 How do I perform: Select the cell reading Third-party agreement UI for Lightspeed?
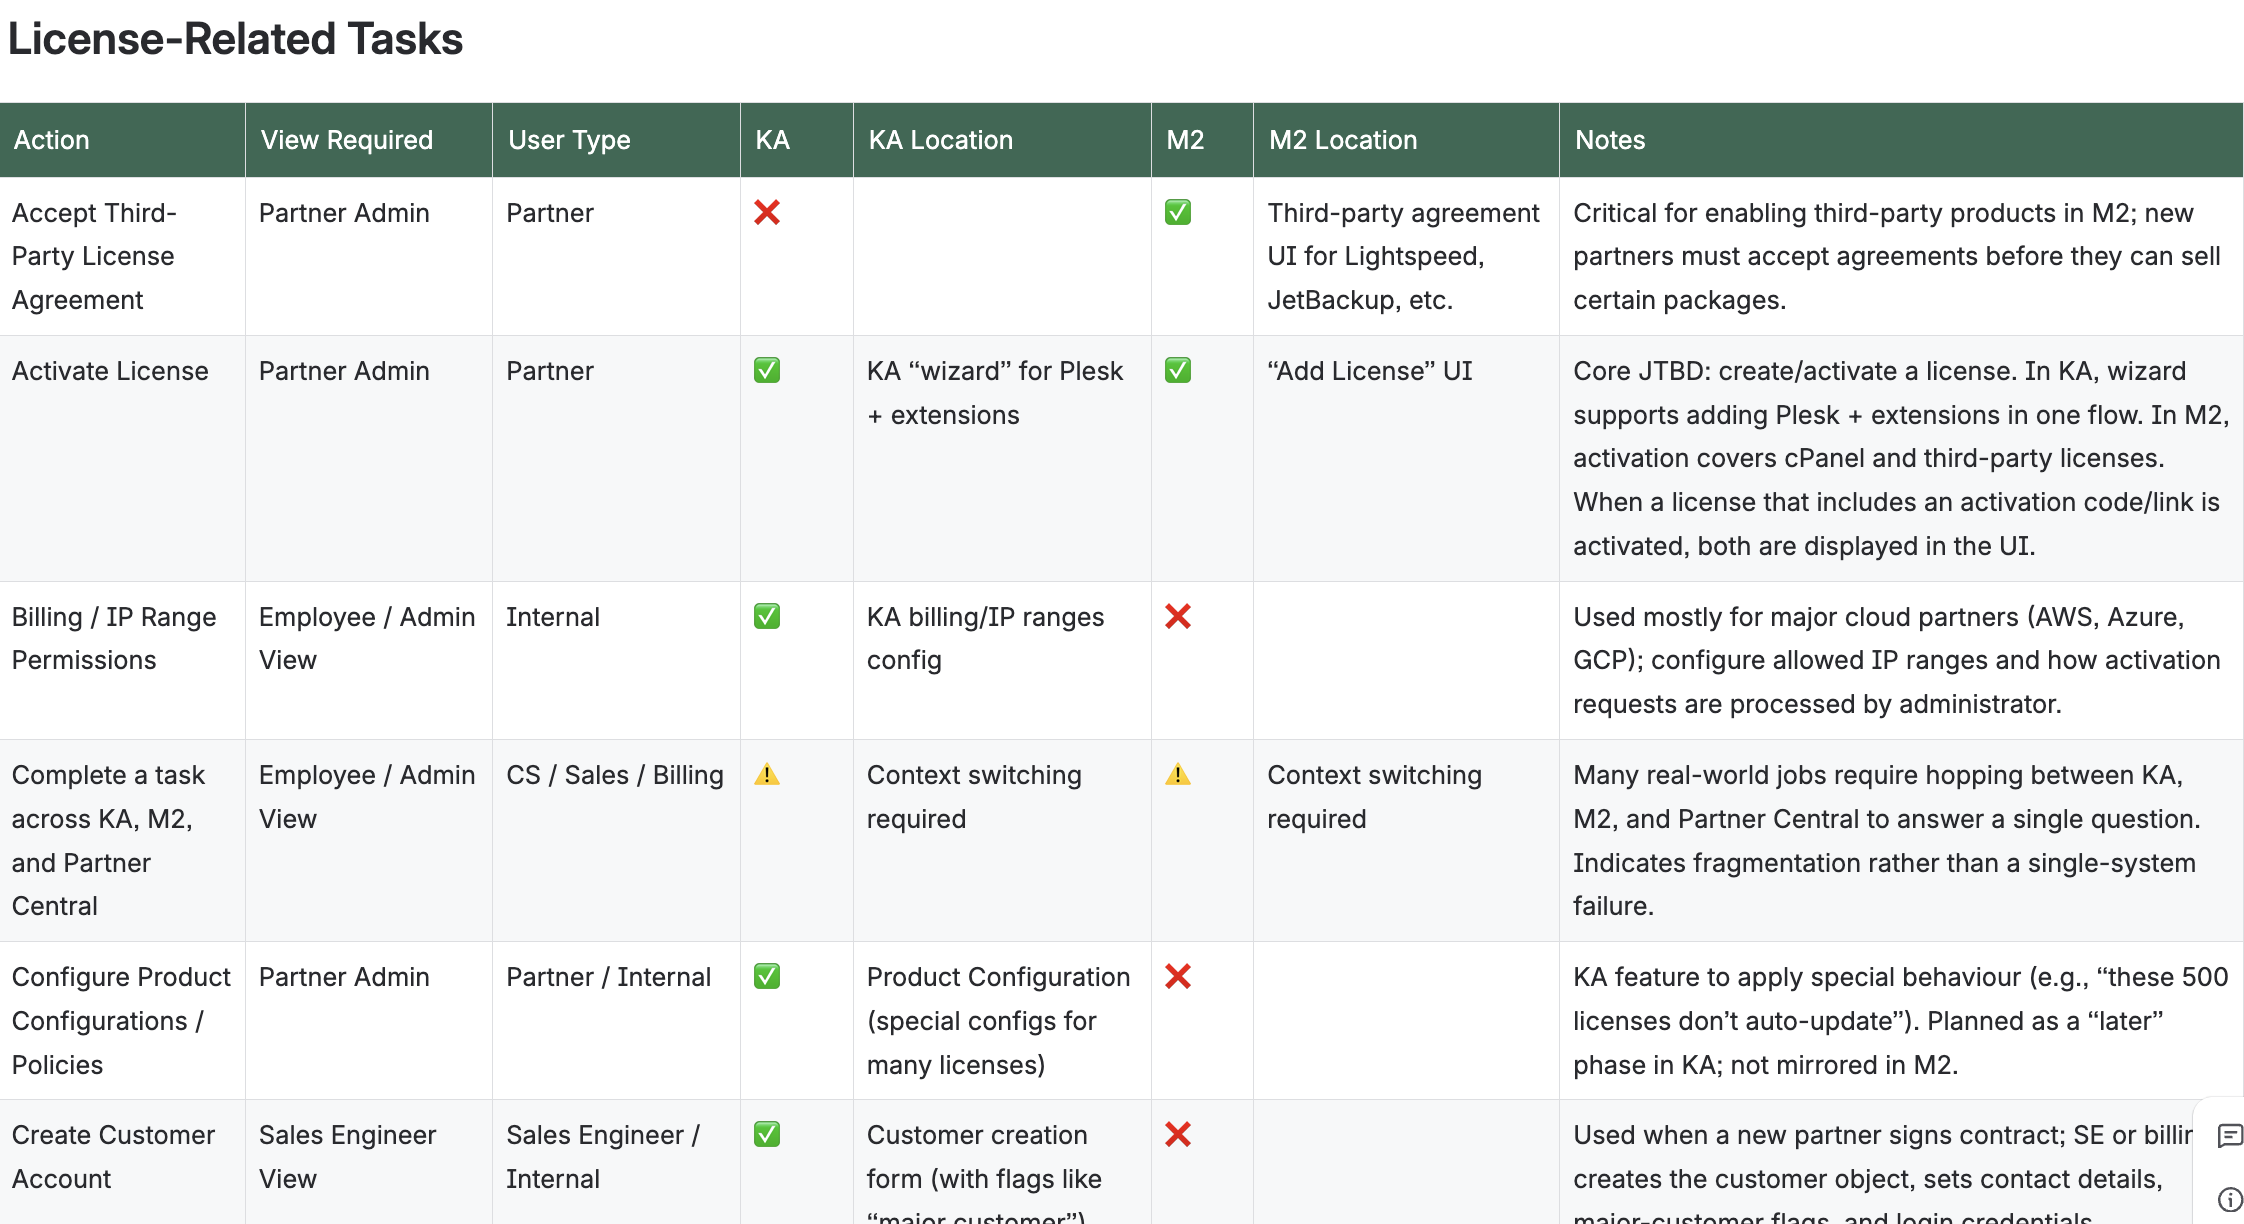point(1400,256)
